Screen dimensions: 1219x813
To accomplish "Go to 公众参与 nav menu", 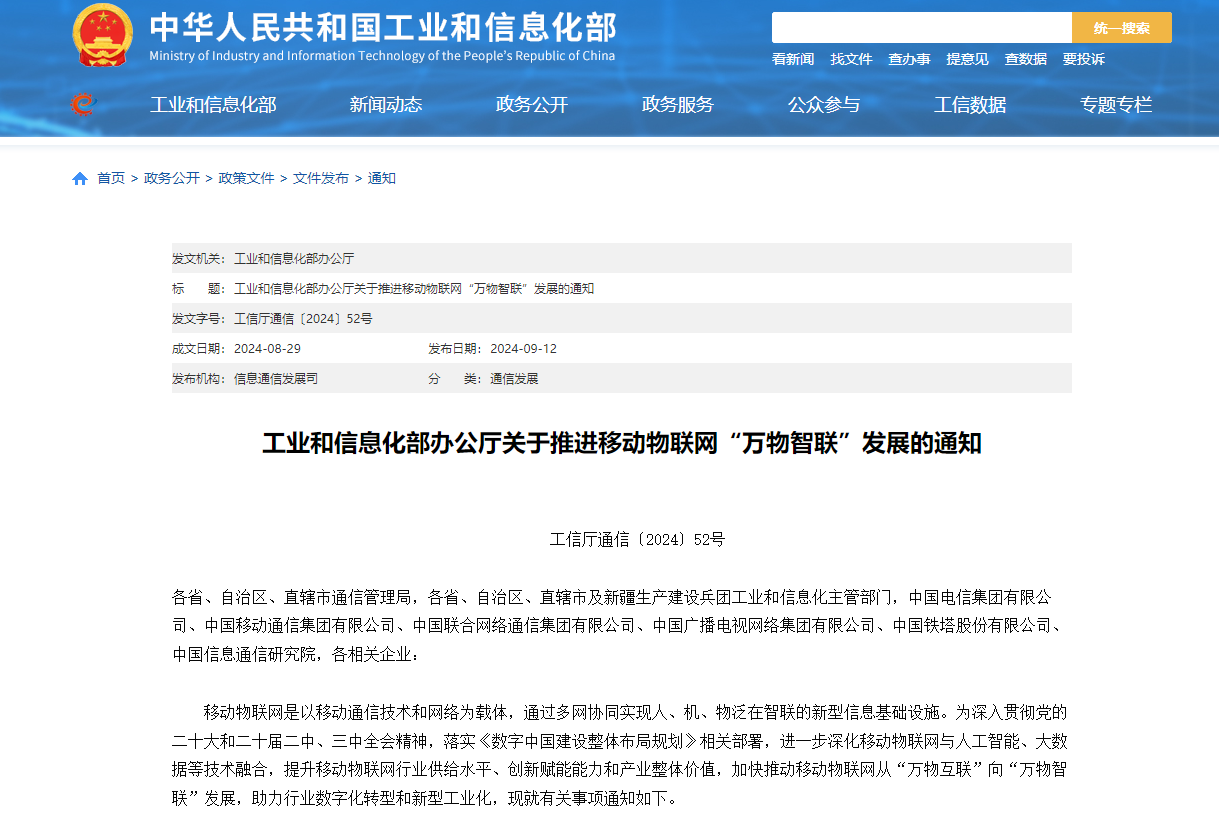I will click(x=824, y=105).
